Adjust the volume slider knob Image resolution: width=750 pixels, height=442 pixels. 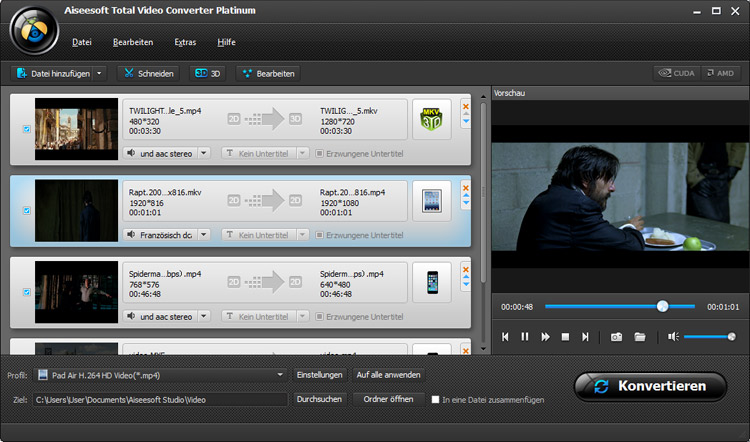[x=731, y=337]
